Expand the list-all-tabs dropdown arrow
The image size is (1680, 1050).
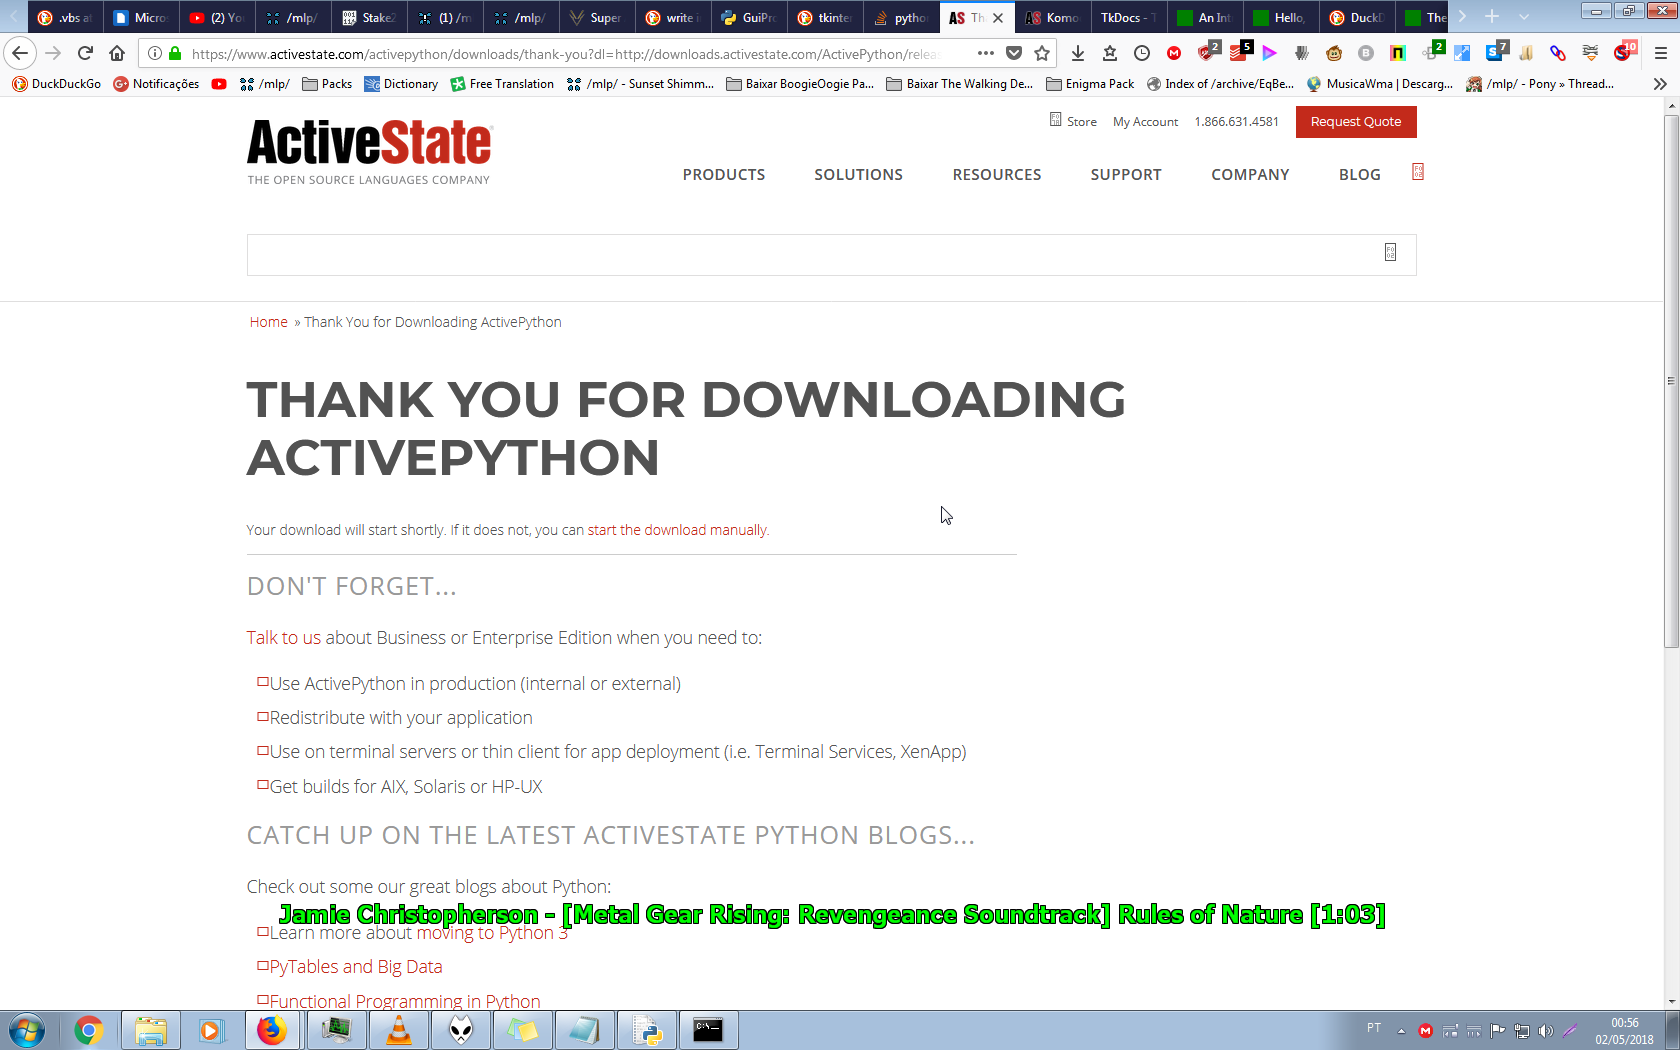[1524, 17]
